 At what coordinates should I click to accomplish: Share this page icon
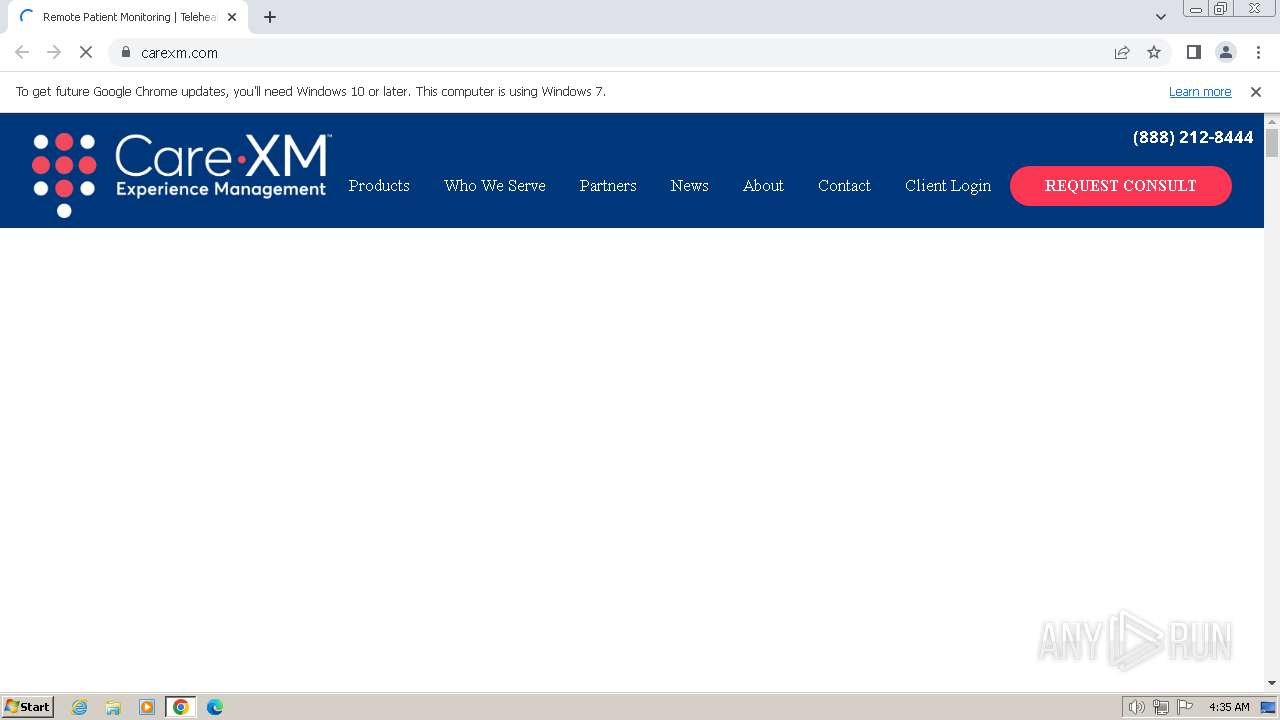click(1122, 52)
